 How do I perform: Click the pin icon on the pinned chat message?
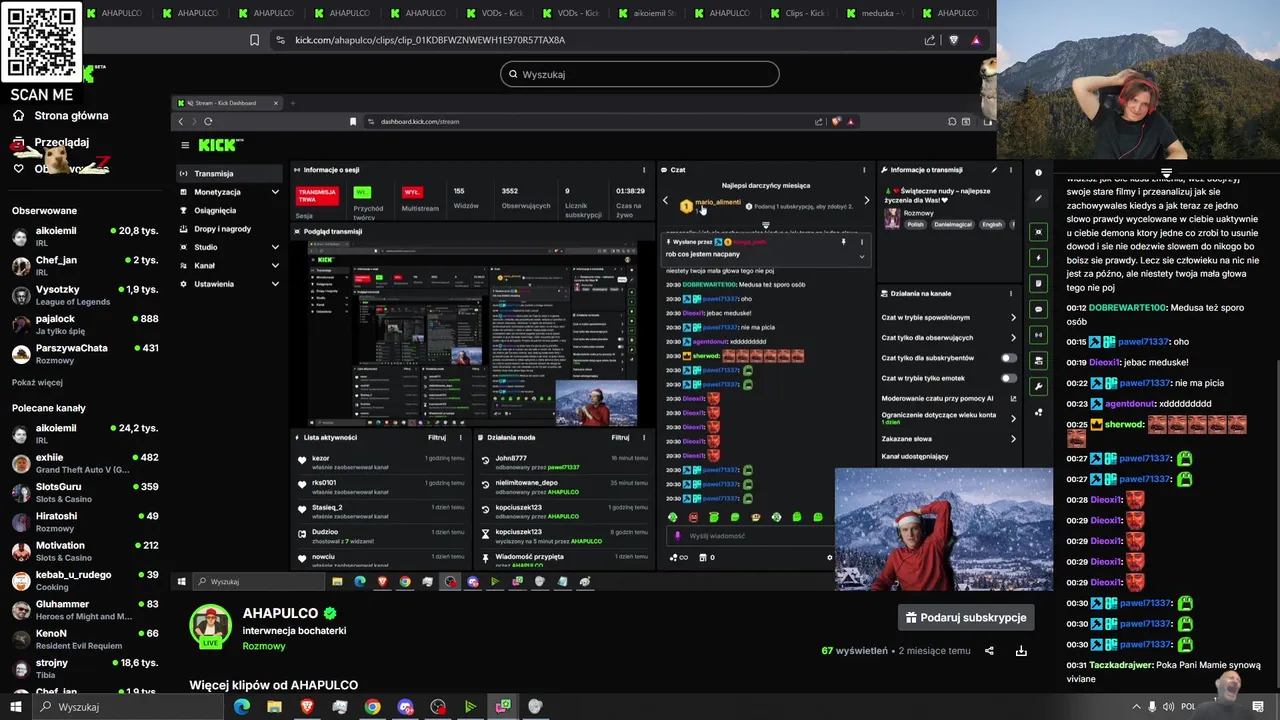pos(843,242)
